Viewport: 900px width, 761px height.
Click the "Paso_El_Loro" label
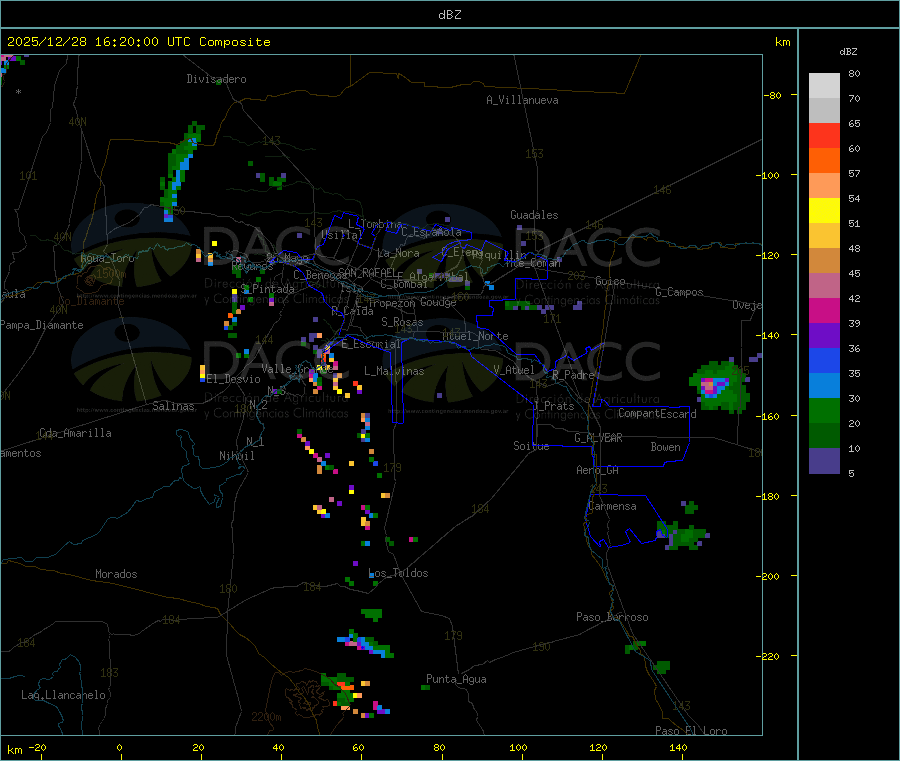[x=691, y=730]
